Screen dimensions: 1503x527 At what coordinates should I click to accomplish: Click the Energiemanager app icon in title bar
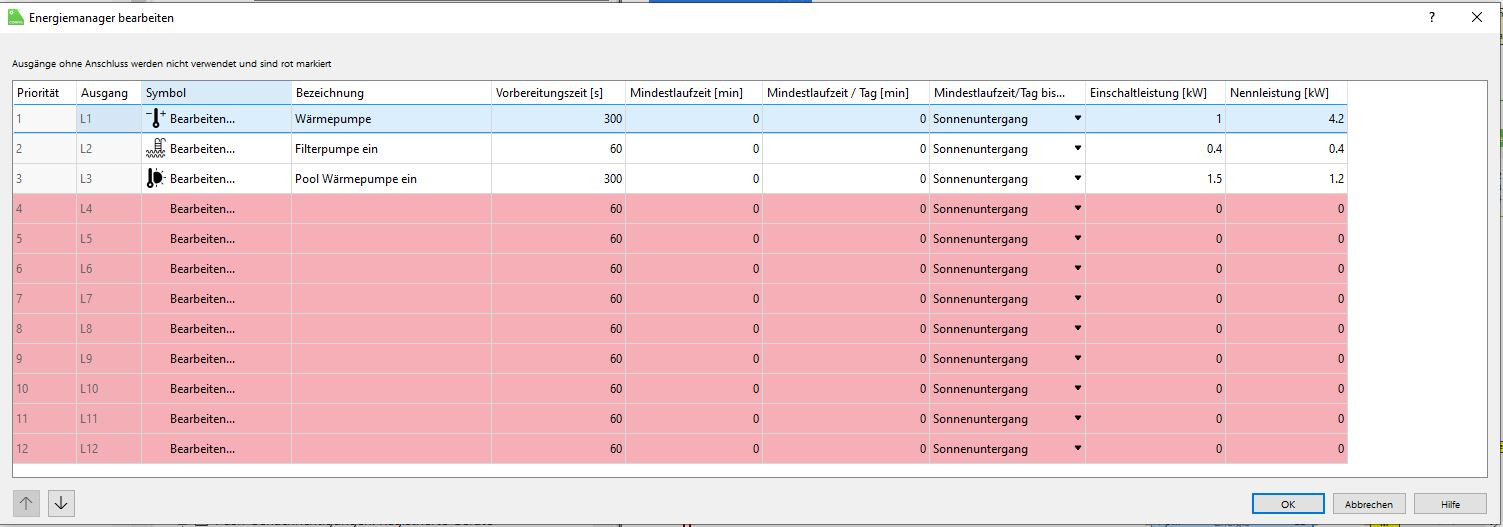pyautogui.click(x=15, y=17)
